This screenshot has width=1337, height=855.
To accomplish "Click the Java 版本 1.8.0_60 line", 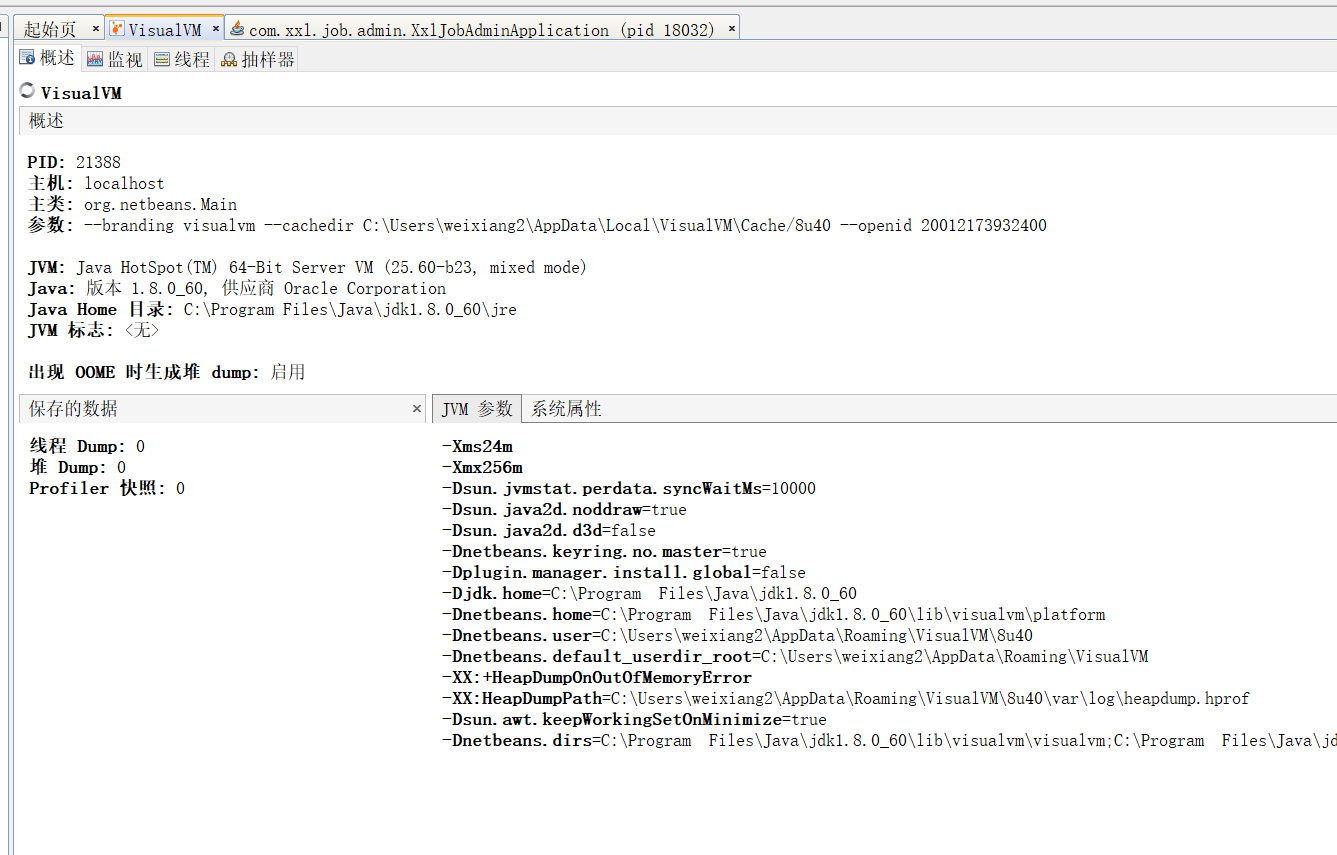I will pos(237,288).
